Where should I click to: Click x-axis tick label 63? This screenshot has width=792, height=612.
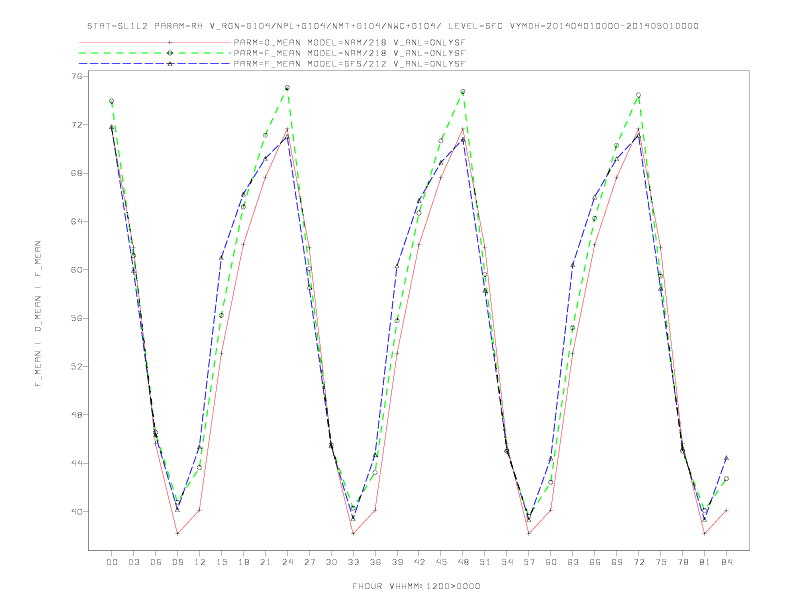tap(573, 562)
